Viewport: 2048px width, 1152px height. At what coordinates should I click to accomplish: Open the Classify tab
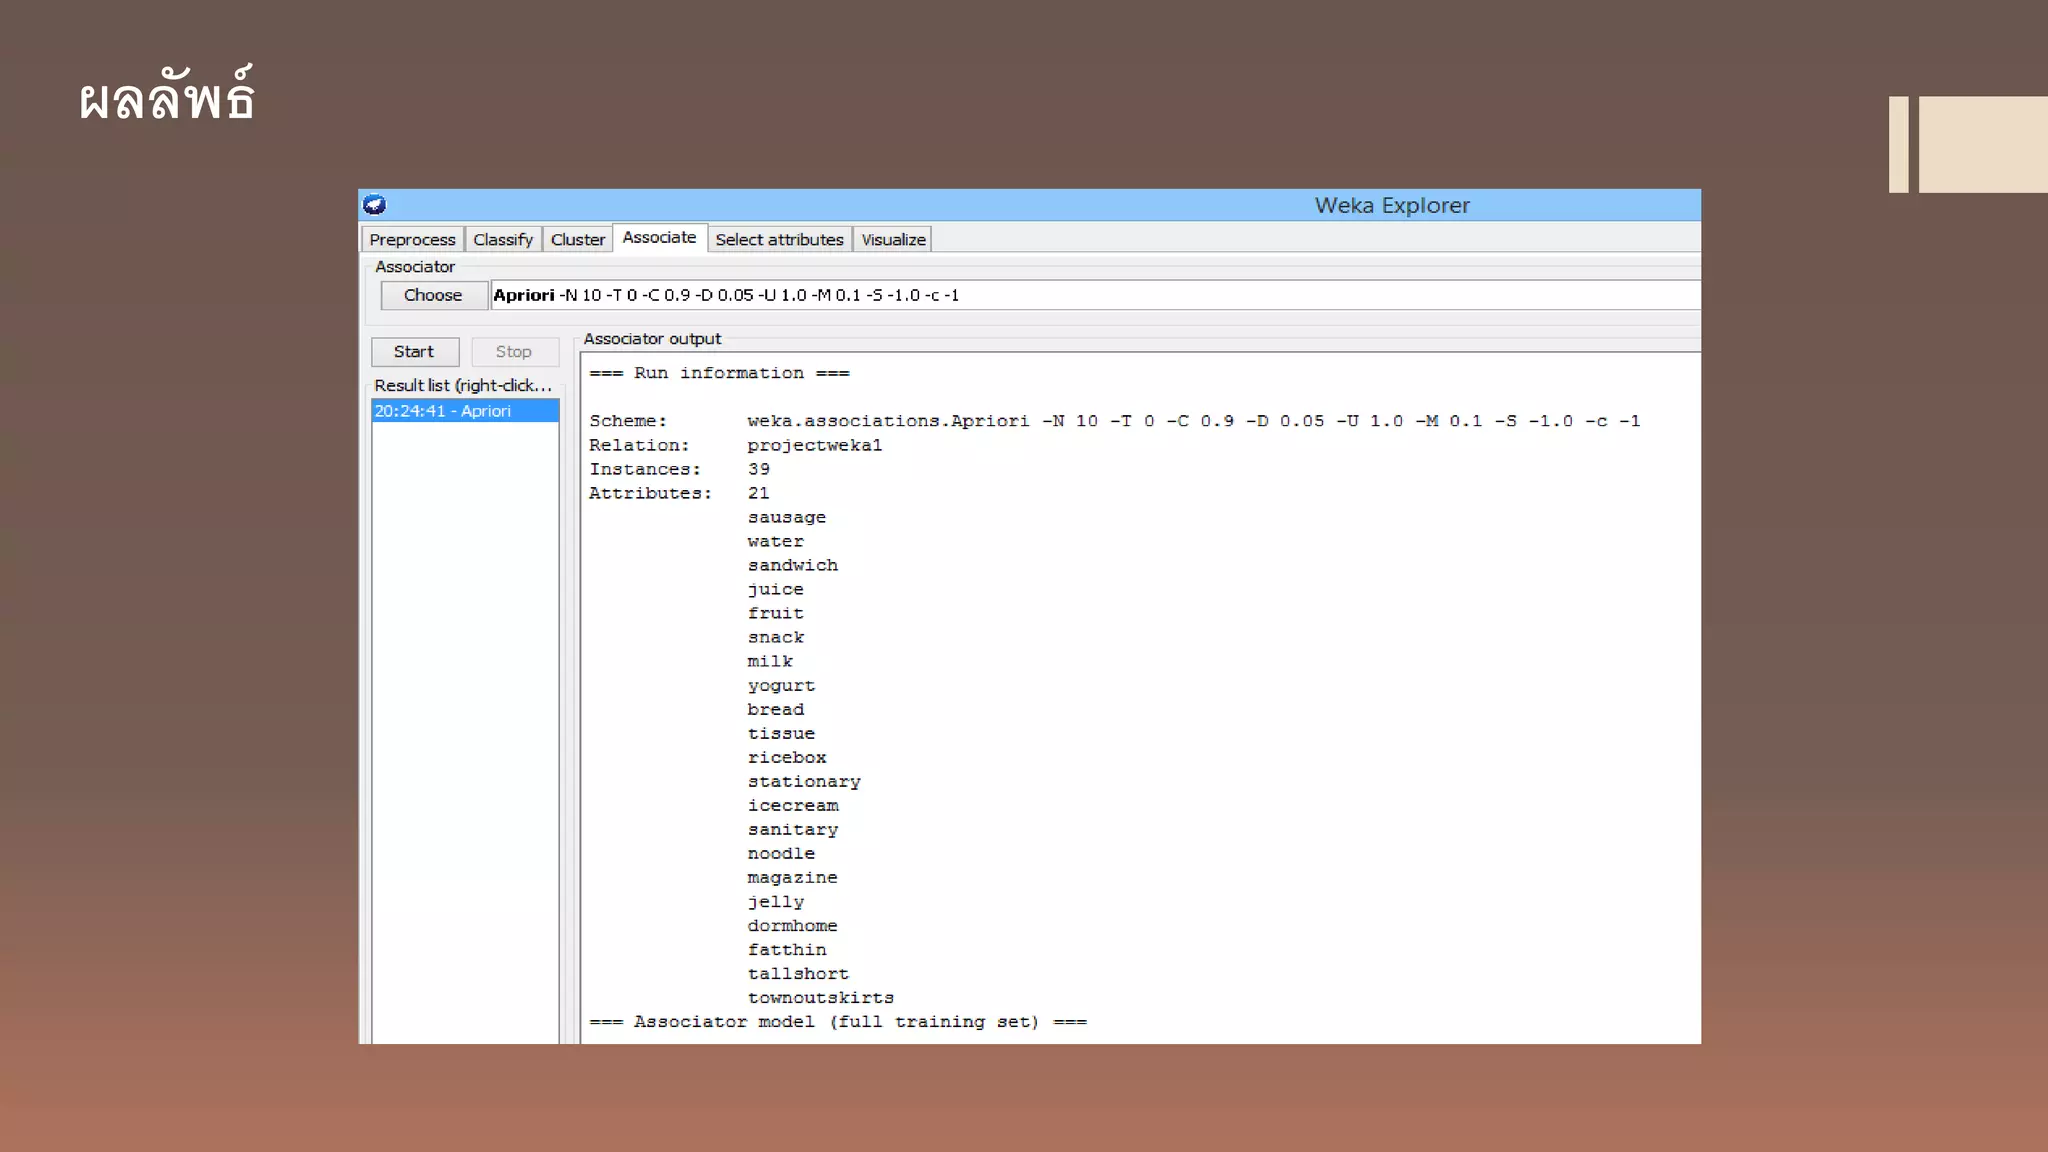[502, 240]
